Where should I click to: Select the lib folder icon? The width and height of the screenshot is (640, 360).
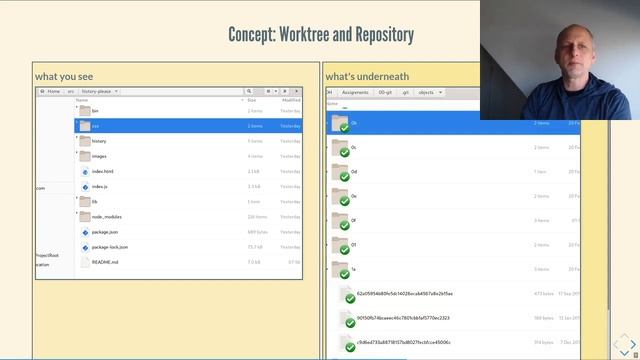tap(85, 201)
